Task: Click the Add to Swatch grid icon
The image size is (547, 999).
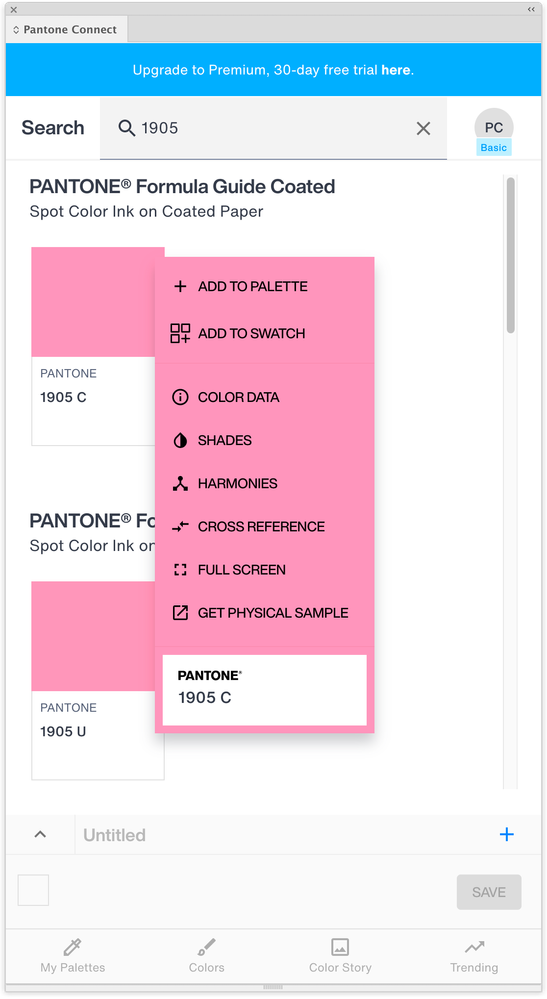Action: (x=180, y=333)
